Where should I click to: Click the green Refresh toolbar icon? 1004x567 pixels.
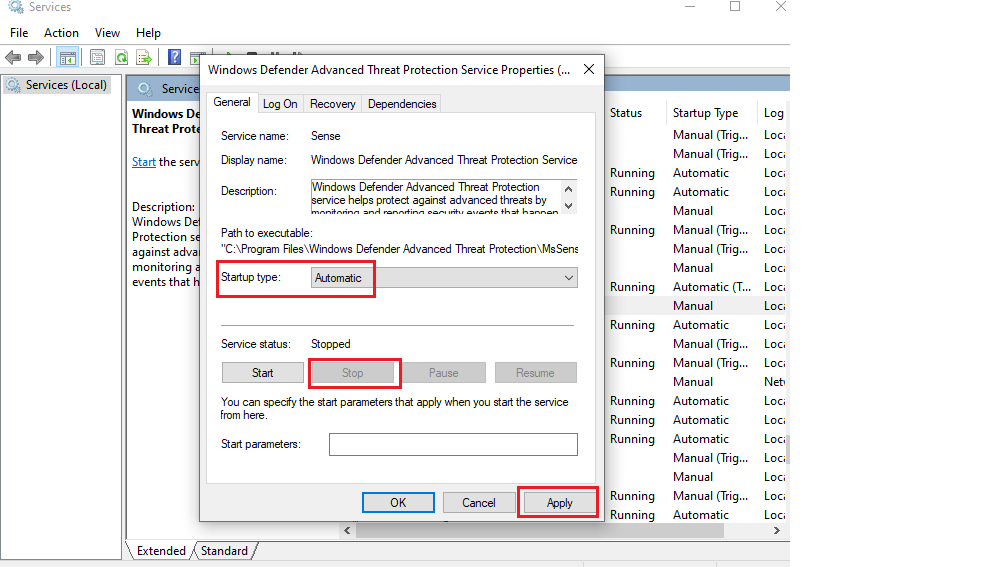[x=121, y=58]
